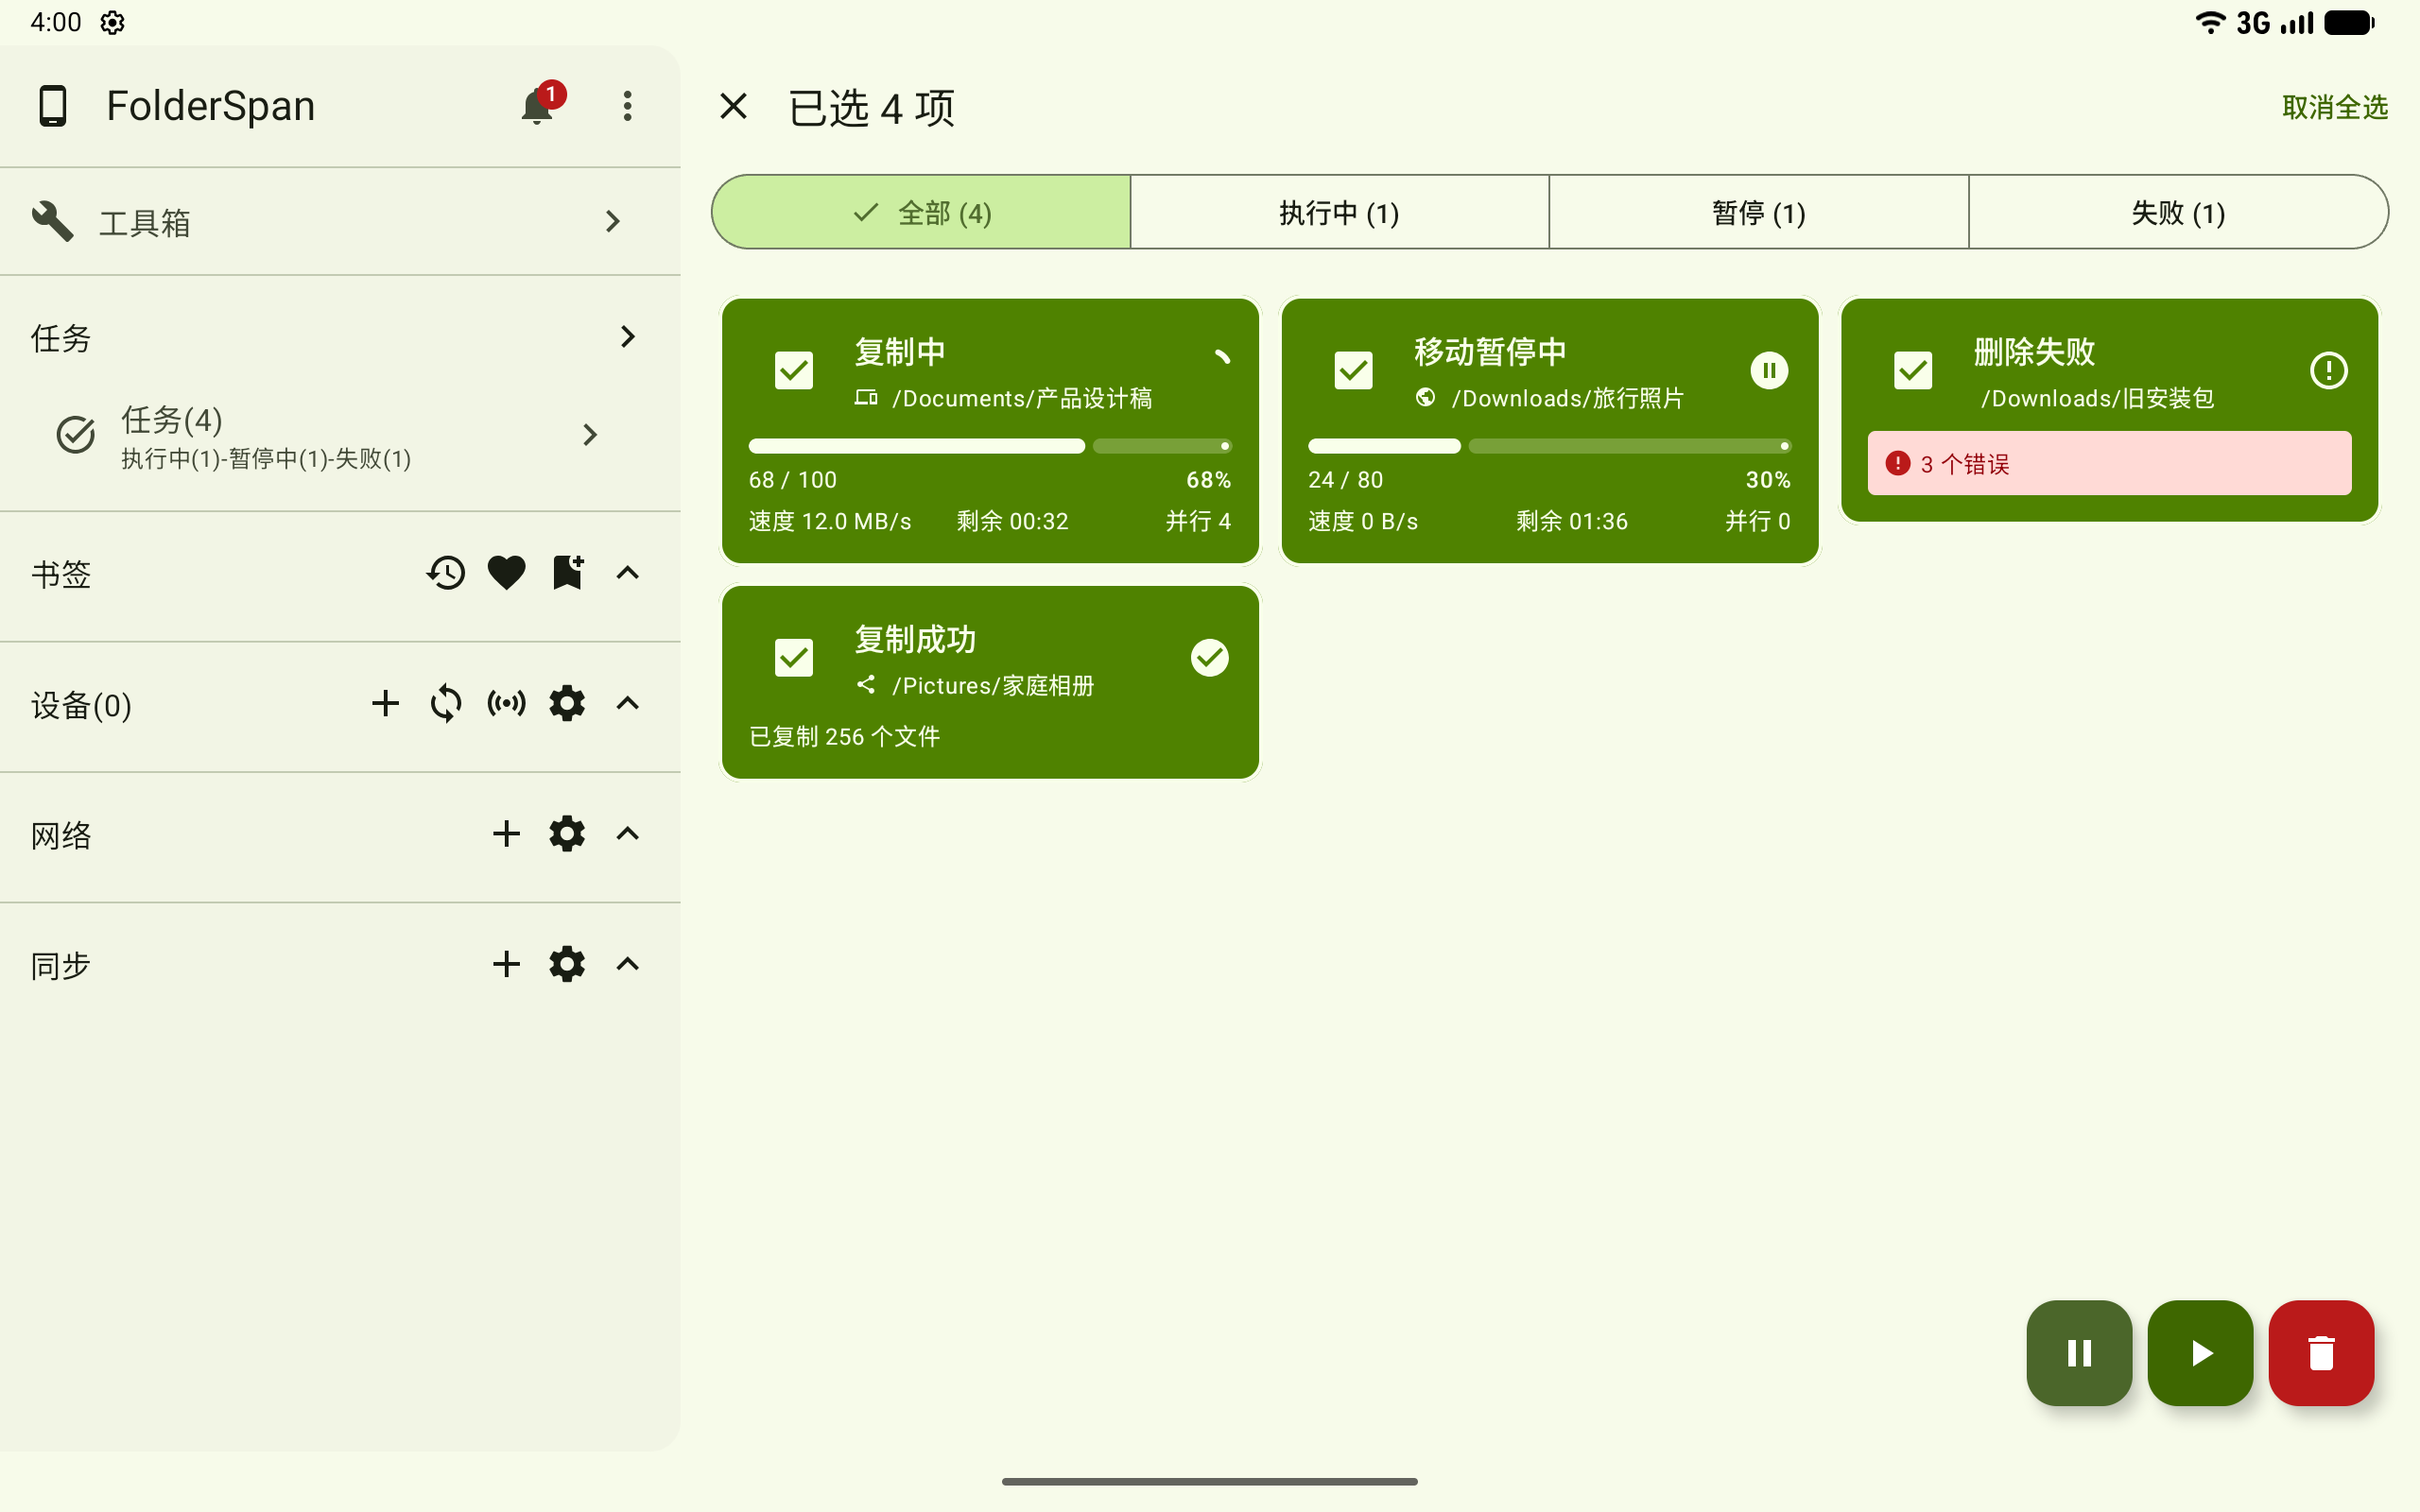Viewport: 2420px width, 1512px height.
Task: Open 任务(4) details chevron
Action: tap(590, 435)
